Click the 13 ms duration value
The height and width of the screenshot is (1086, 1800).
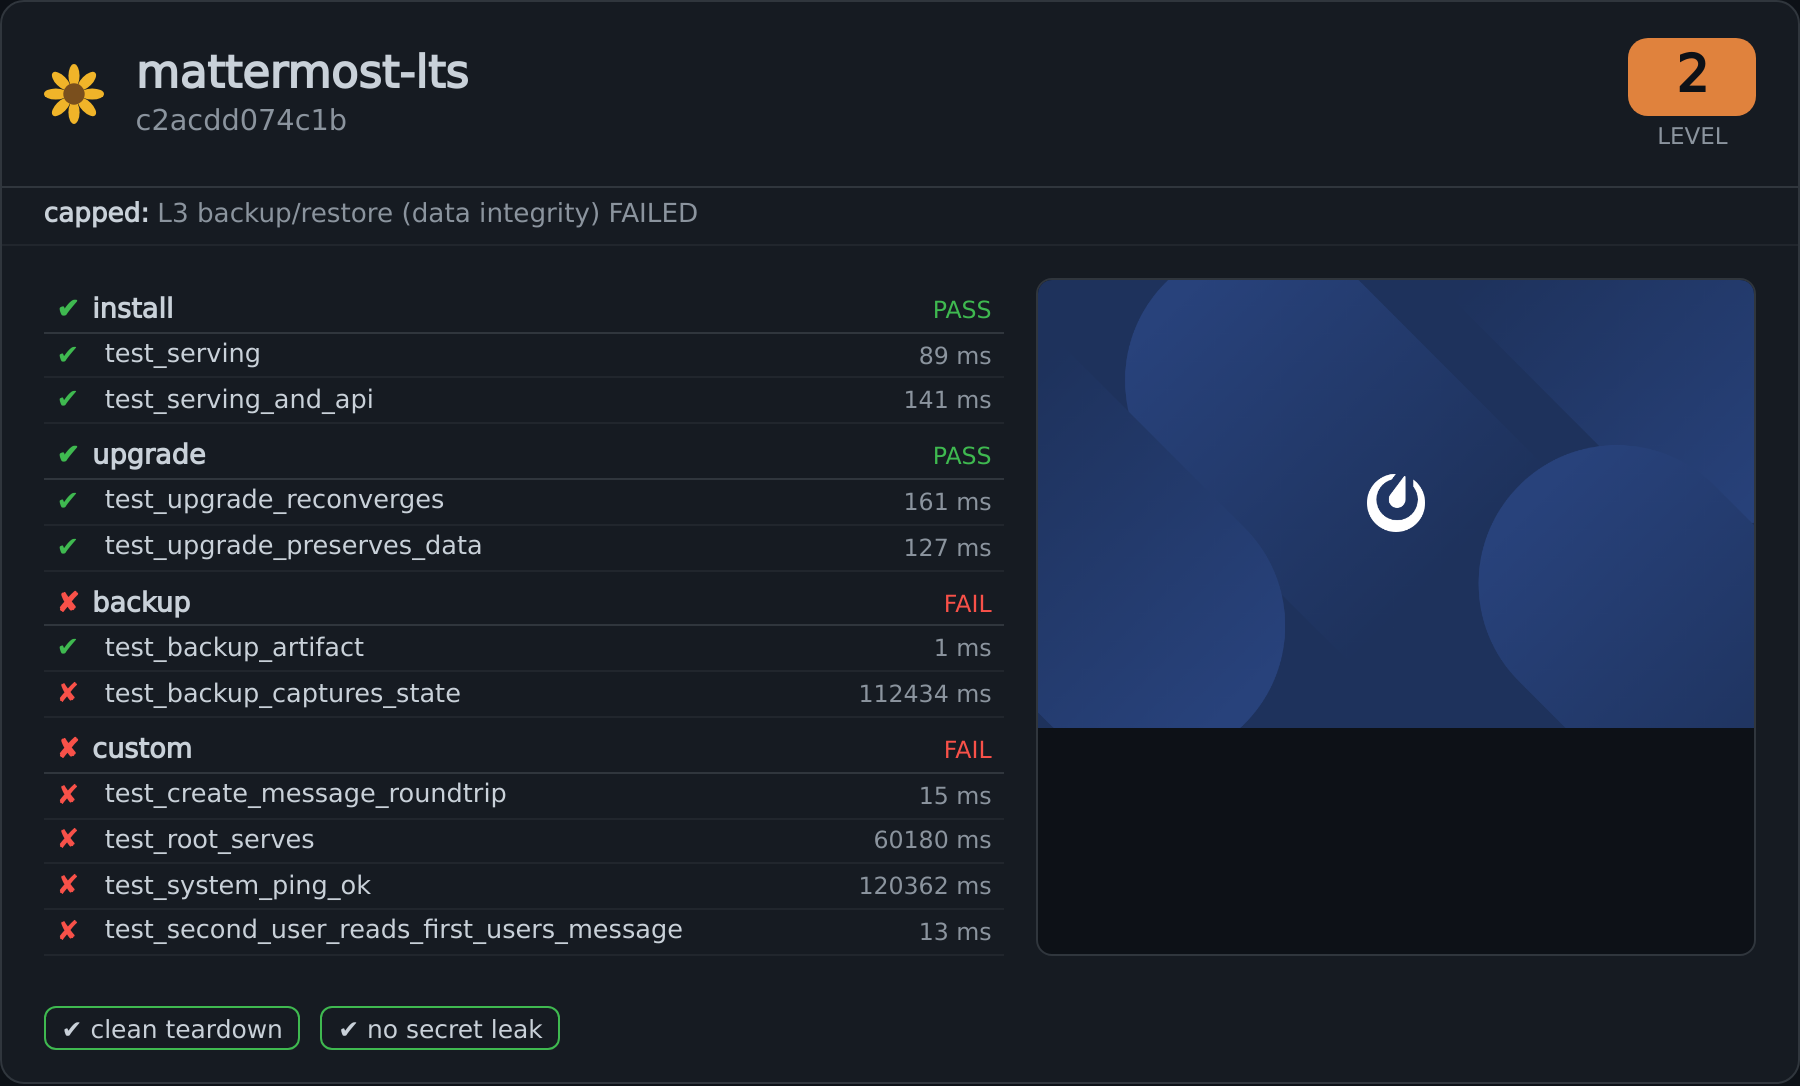[955, 932]
